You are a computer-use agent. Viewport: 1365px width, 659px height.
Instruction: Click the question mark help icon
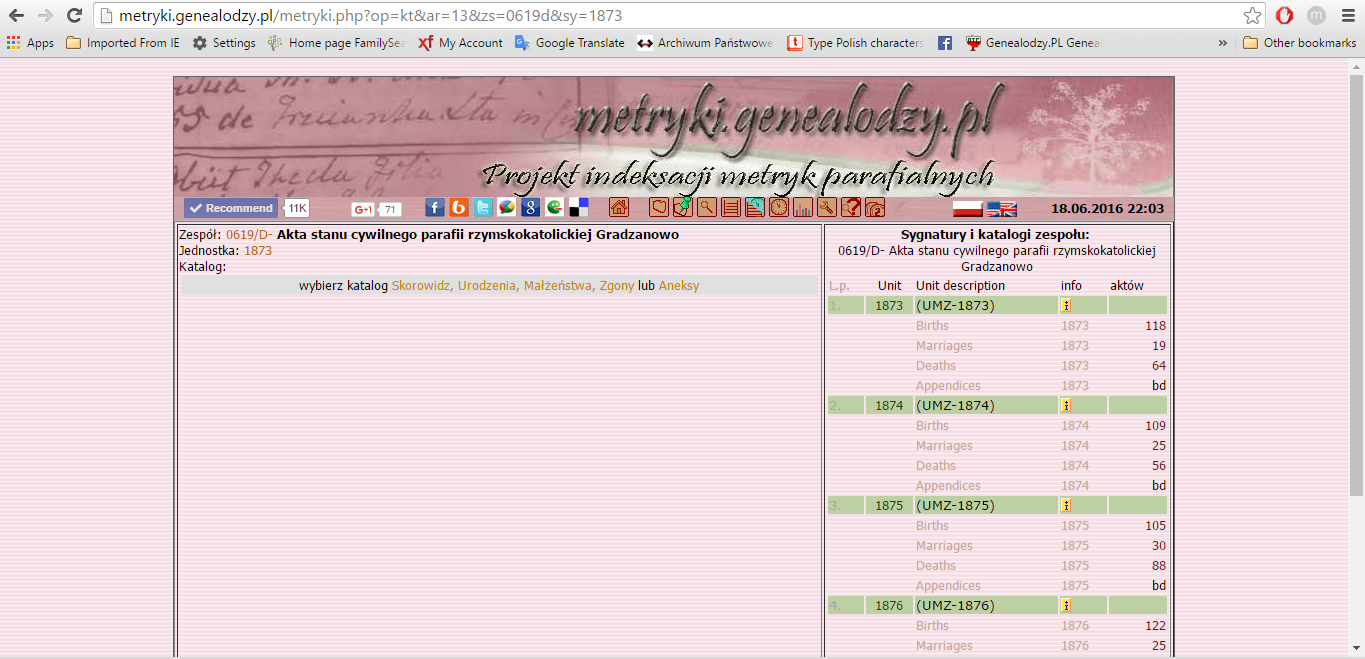pyautogui.click(x=850, y=208)
